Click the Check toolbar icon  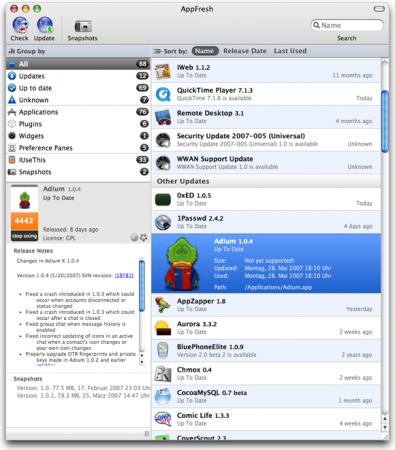pos(20,25)
